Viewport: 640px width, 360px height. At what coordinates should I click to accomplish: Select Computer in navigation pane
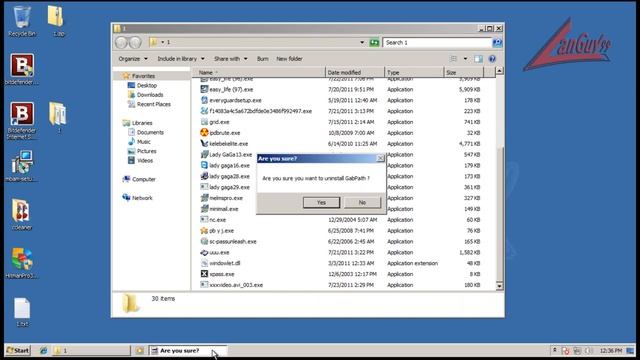(143, 179)
